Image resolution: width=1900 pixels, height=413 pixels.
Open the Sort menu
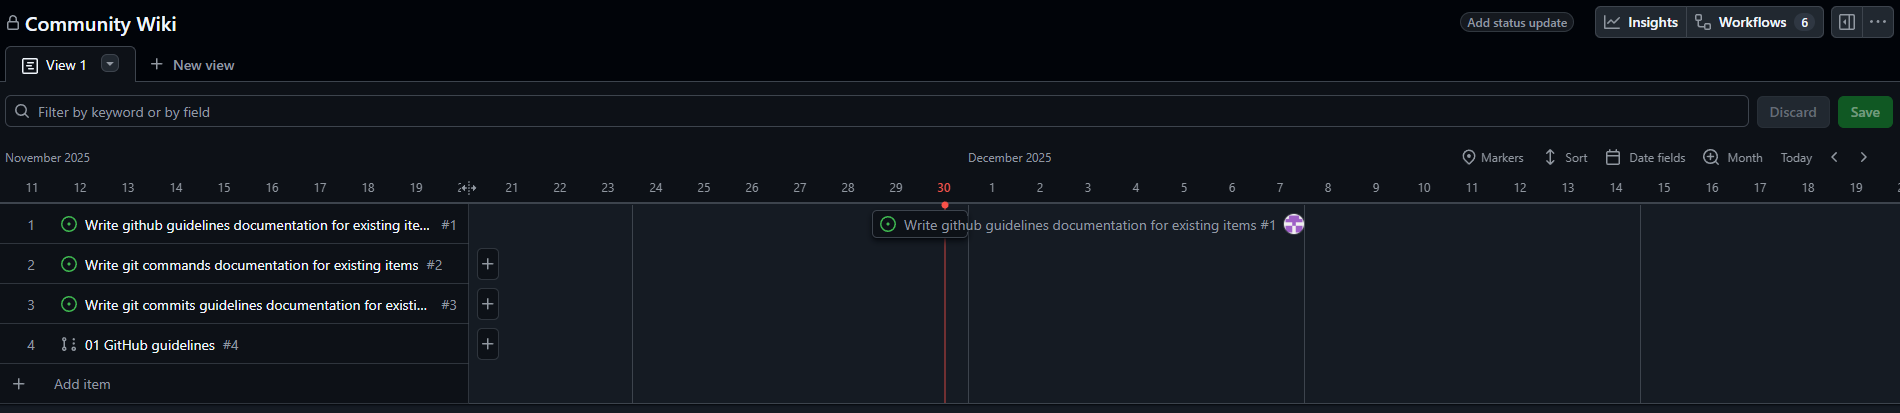click(x=1565, y=157)
